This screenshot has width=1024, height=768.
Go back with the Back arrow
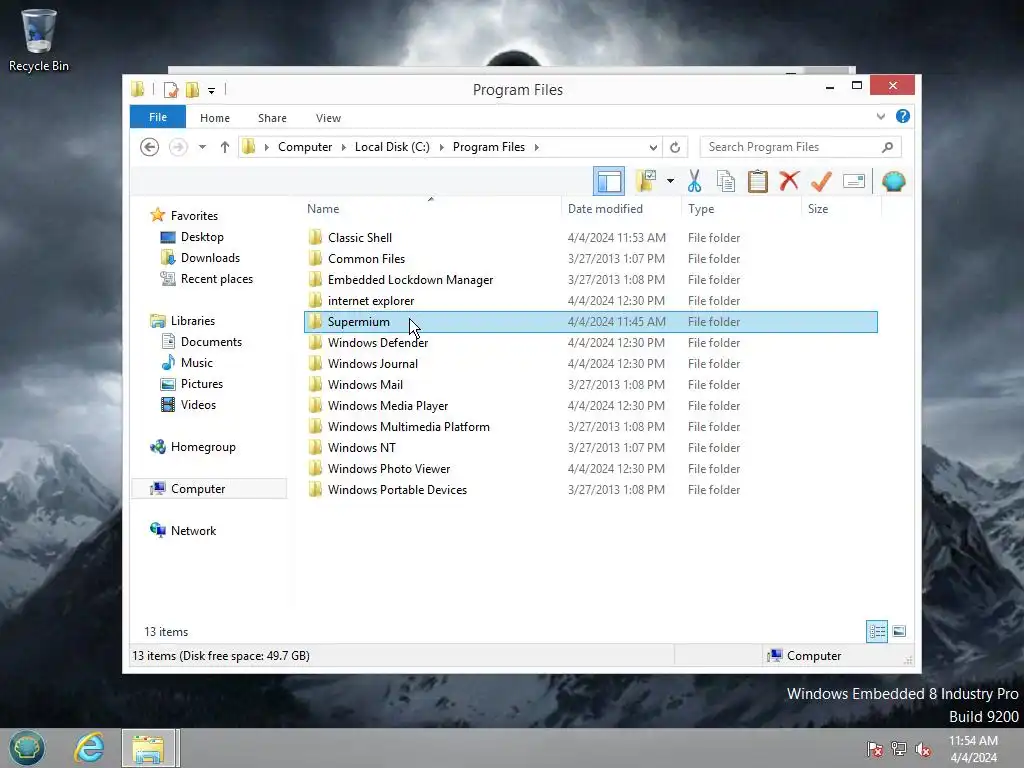coord(150,147)
